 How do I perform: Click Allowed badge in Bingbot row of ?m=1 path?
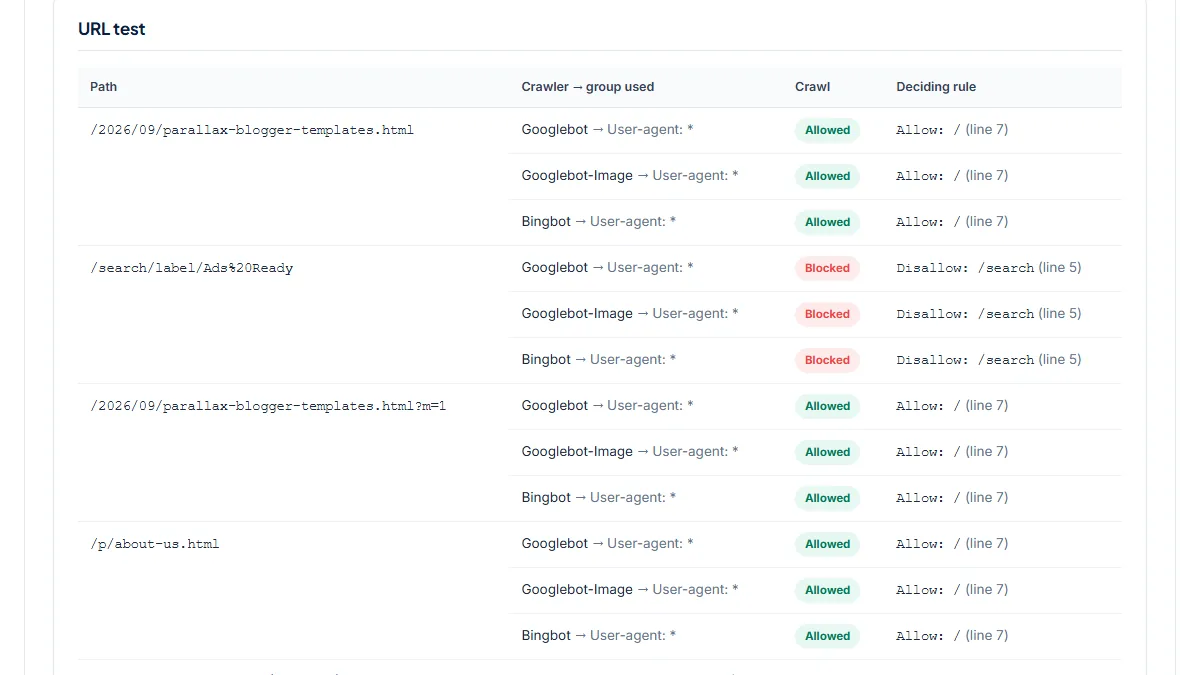827,498
